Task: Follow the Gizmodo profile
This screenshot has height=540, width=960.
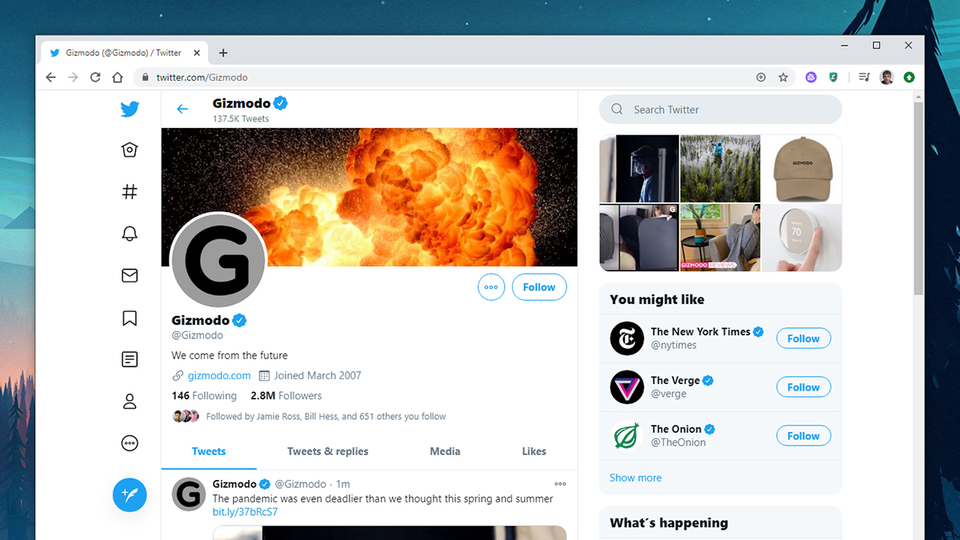Action: [x=539, y=287]
